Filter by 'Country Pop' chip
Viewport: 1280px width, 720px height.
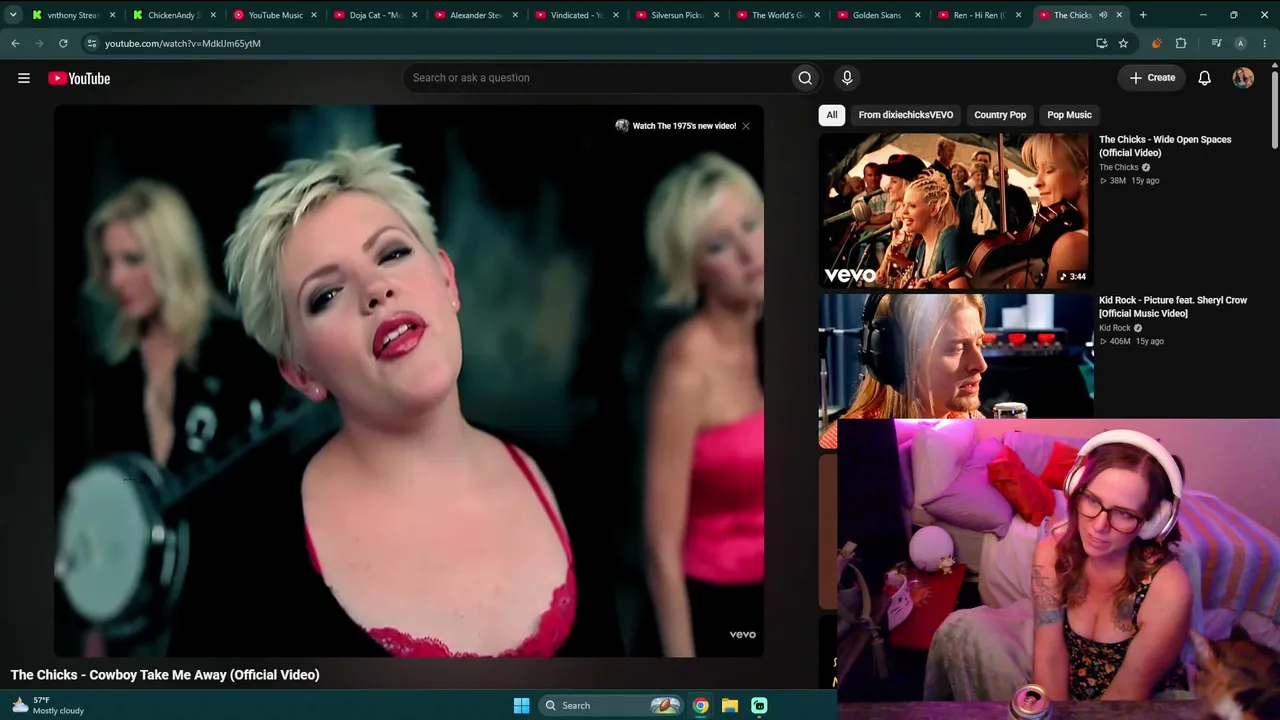[x=1000, y=115]
